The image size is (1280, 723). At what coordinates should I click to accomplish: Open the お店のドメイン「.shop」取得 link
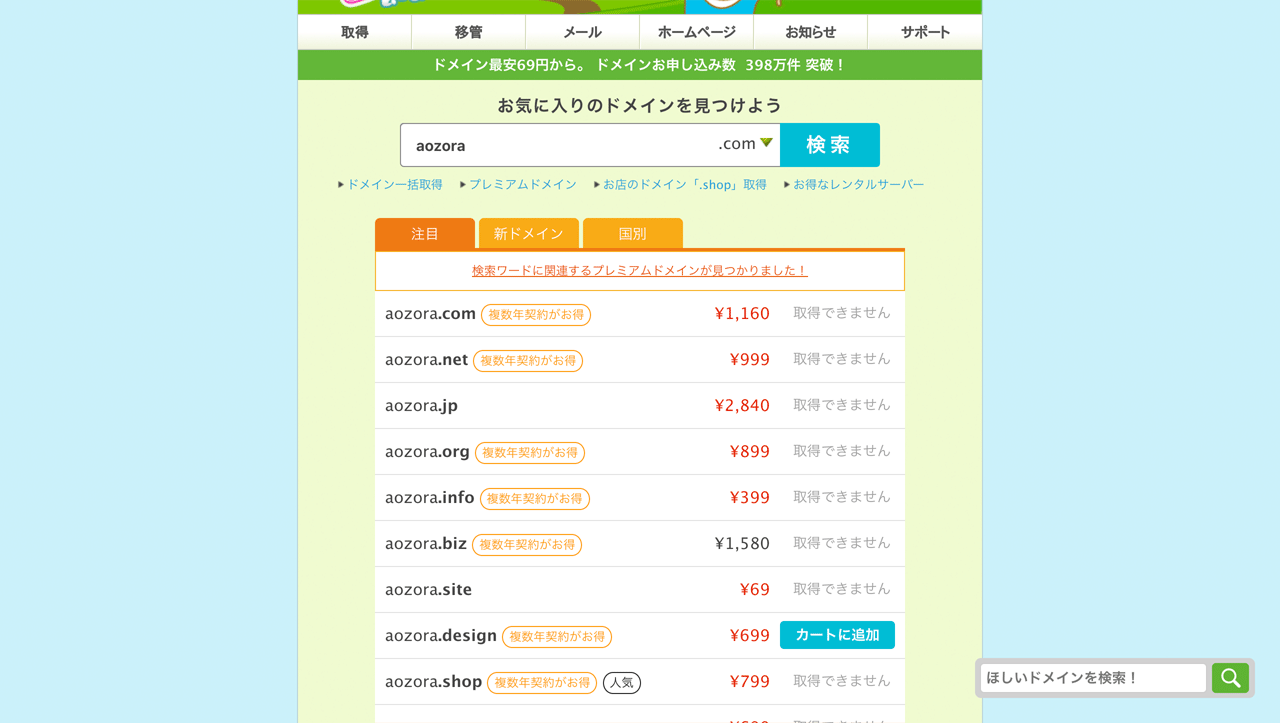click(685, 185)
